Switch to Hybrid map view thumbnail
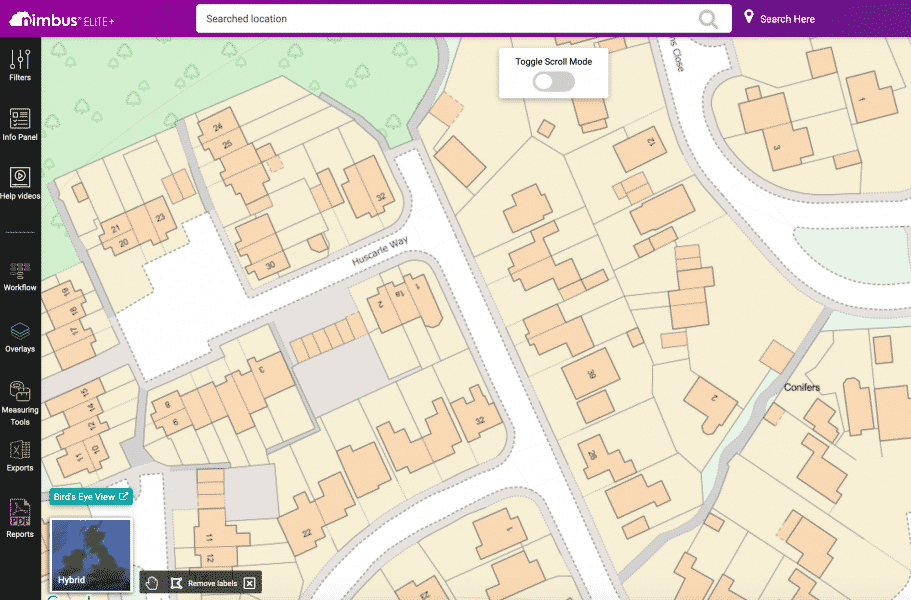 tap(91, 553)
